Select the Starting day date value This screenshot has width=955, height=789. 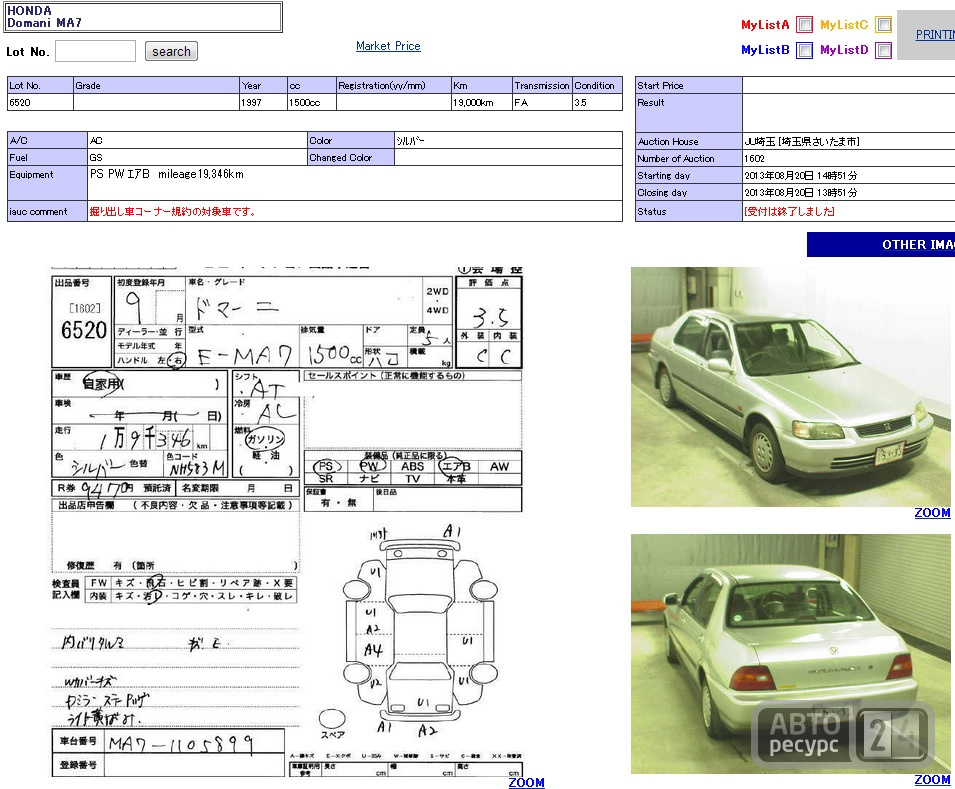click(800, 175)
